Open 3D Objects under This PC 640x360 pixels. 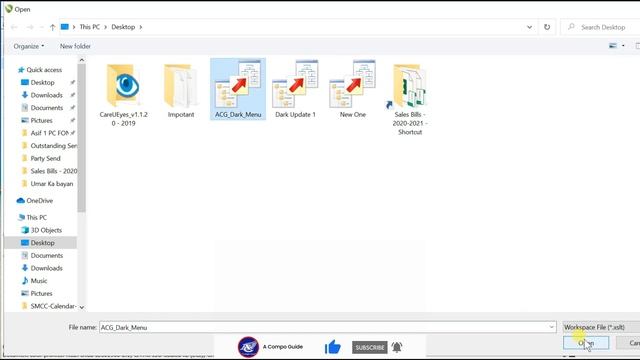(46, 230)
